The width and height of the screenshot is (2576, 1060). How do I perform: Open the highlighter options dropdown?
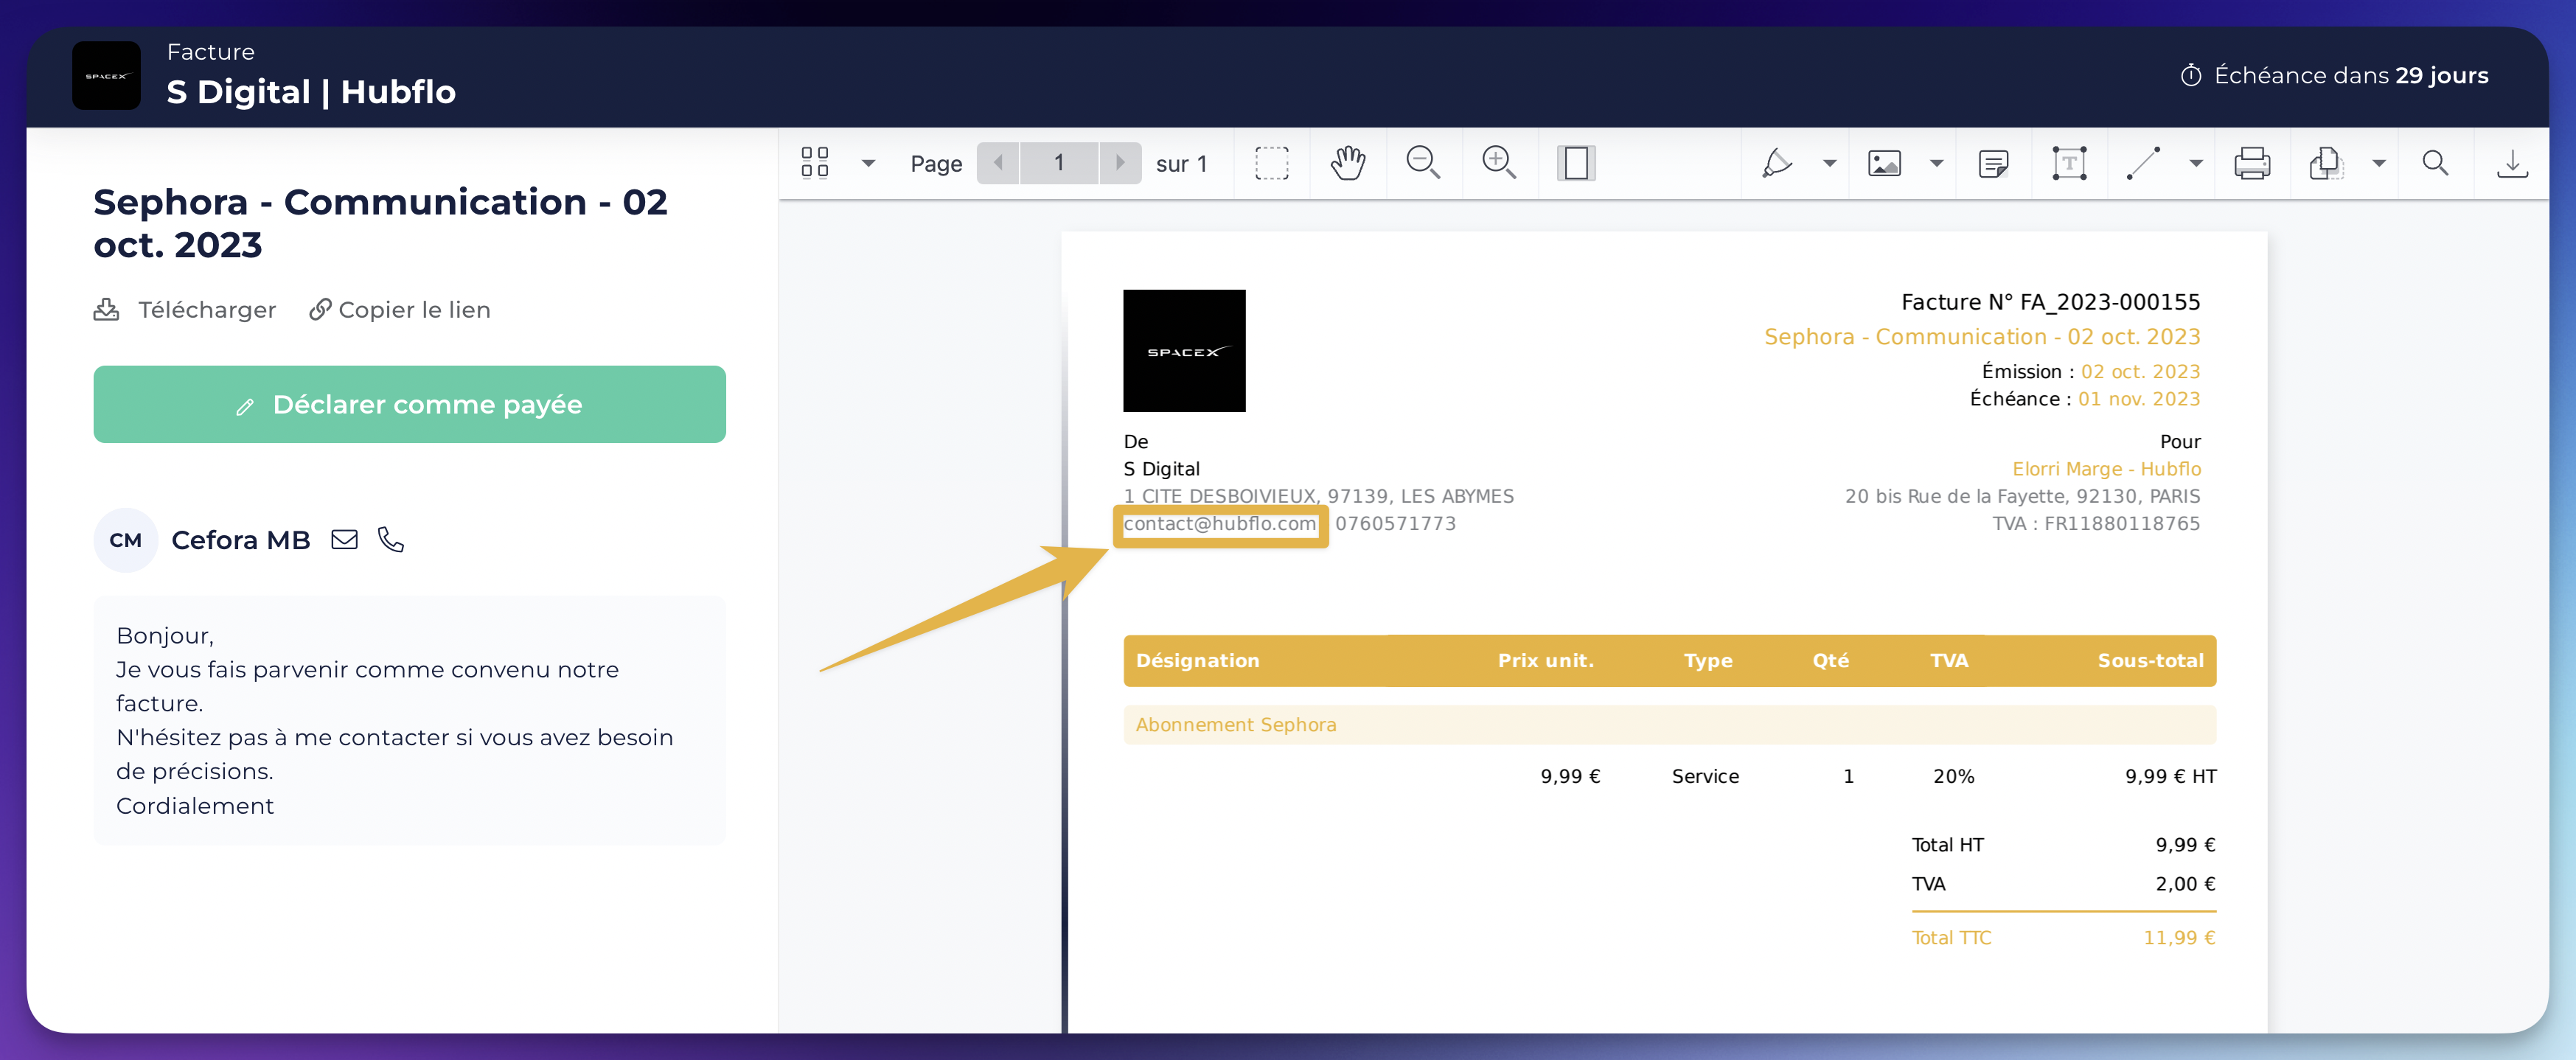click(x=1829, y=163)
